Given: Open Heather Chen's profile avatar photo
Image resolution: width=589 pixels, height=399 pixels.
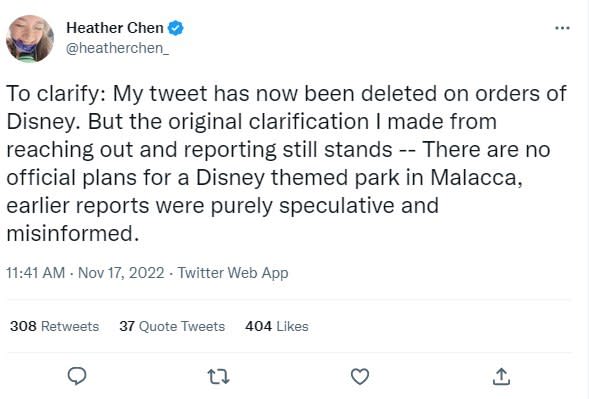Looking at the screenshot, I should click(30, 38).
